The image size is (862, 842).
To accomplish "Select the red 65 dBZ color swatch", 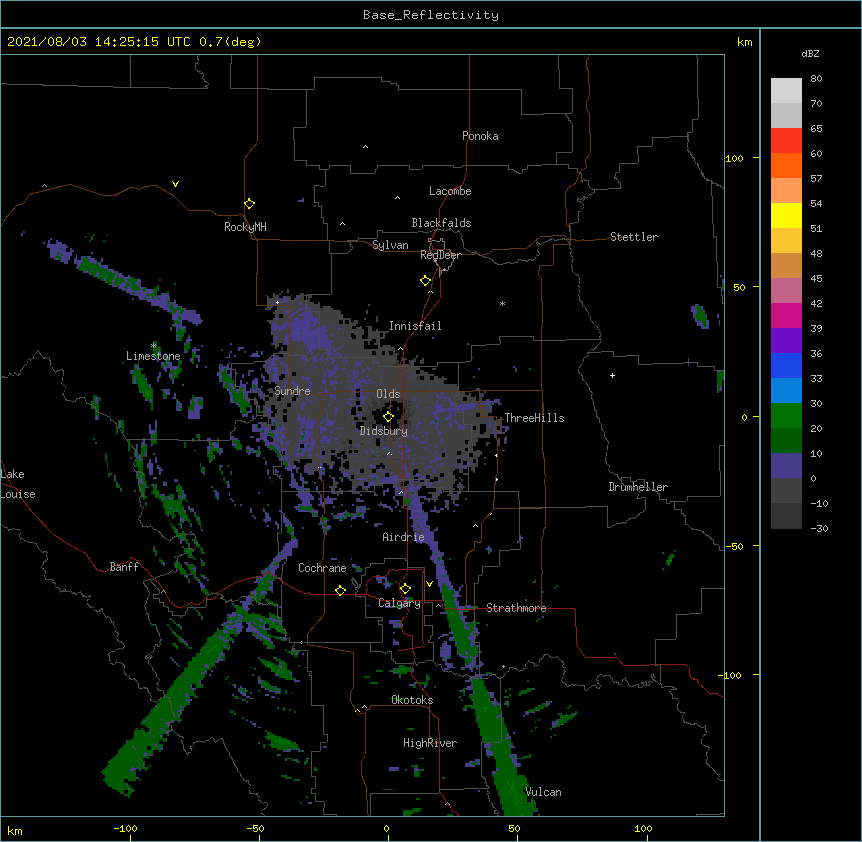I will coord(786,140).
